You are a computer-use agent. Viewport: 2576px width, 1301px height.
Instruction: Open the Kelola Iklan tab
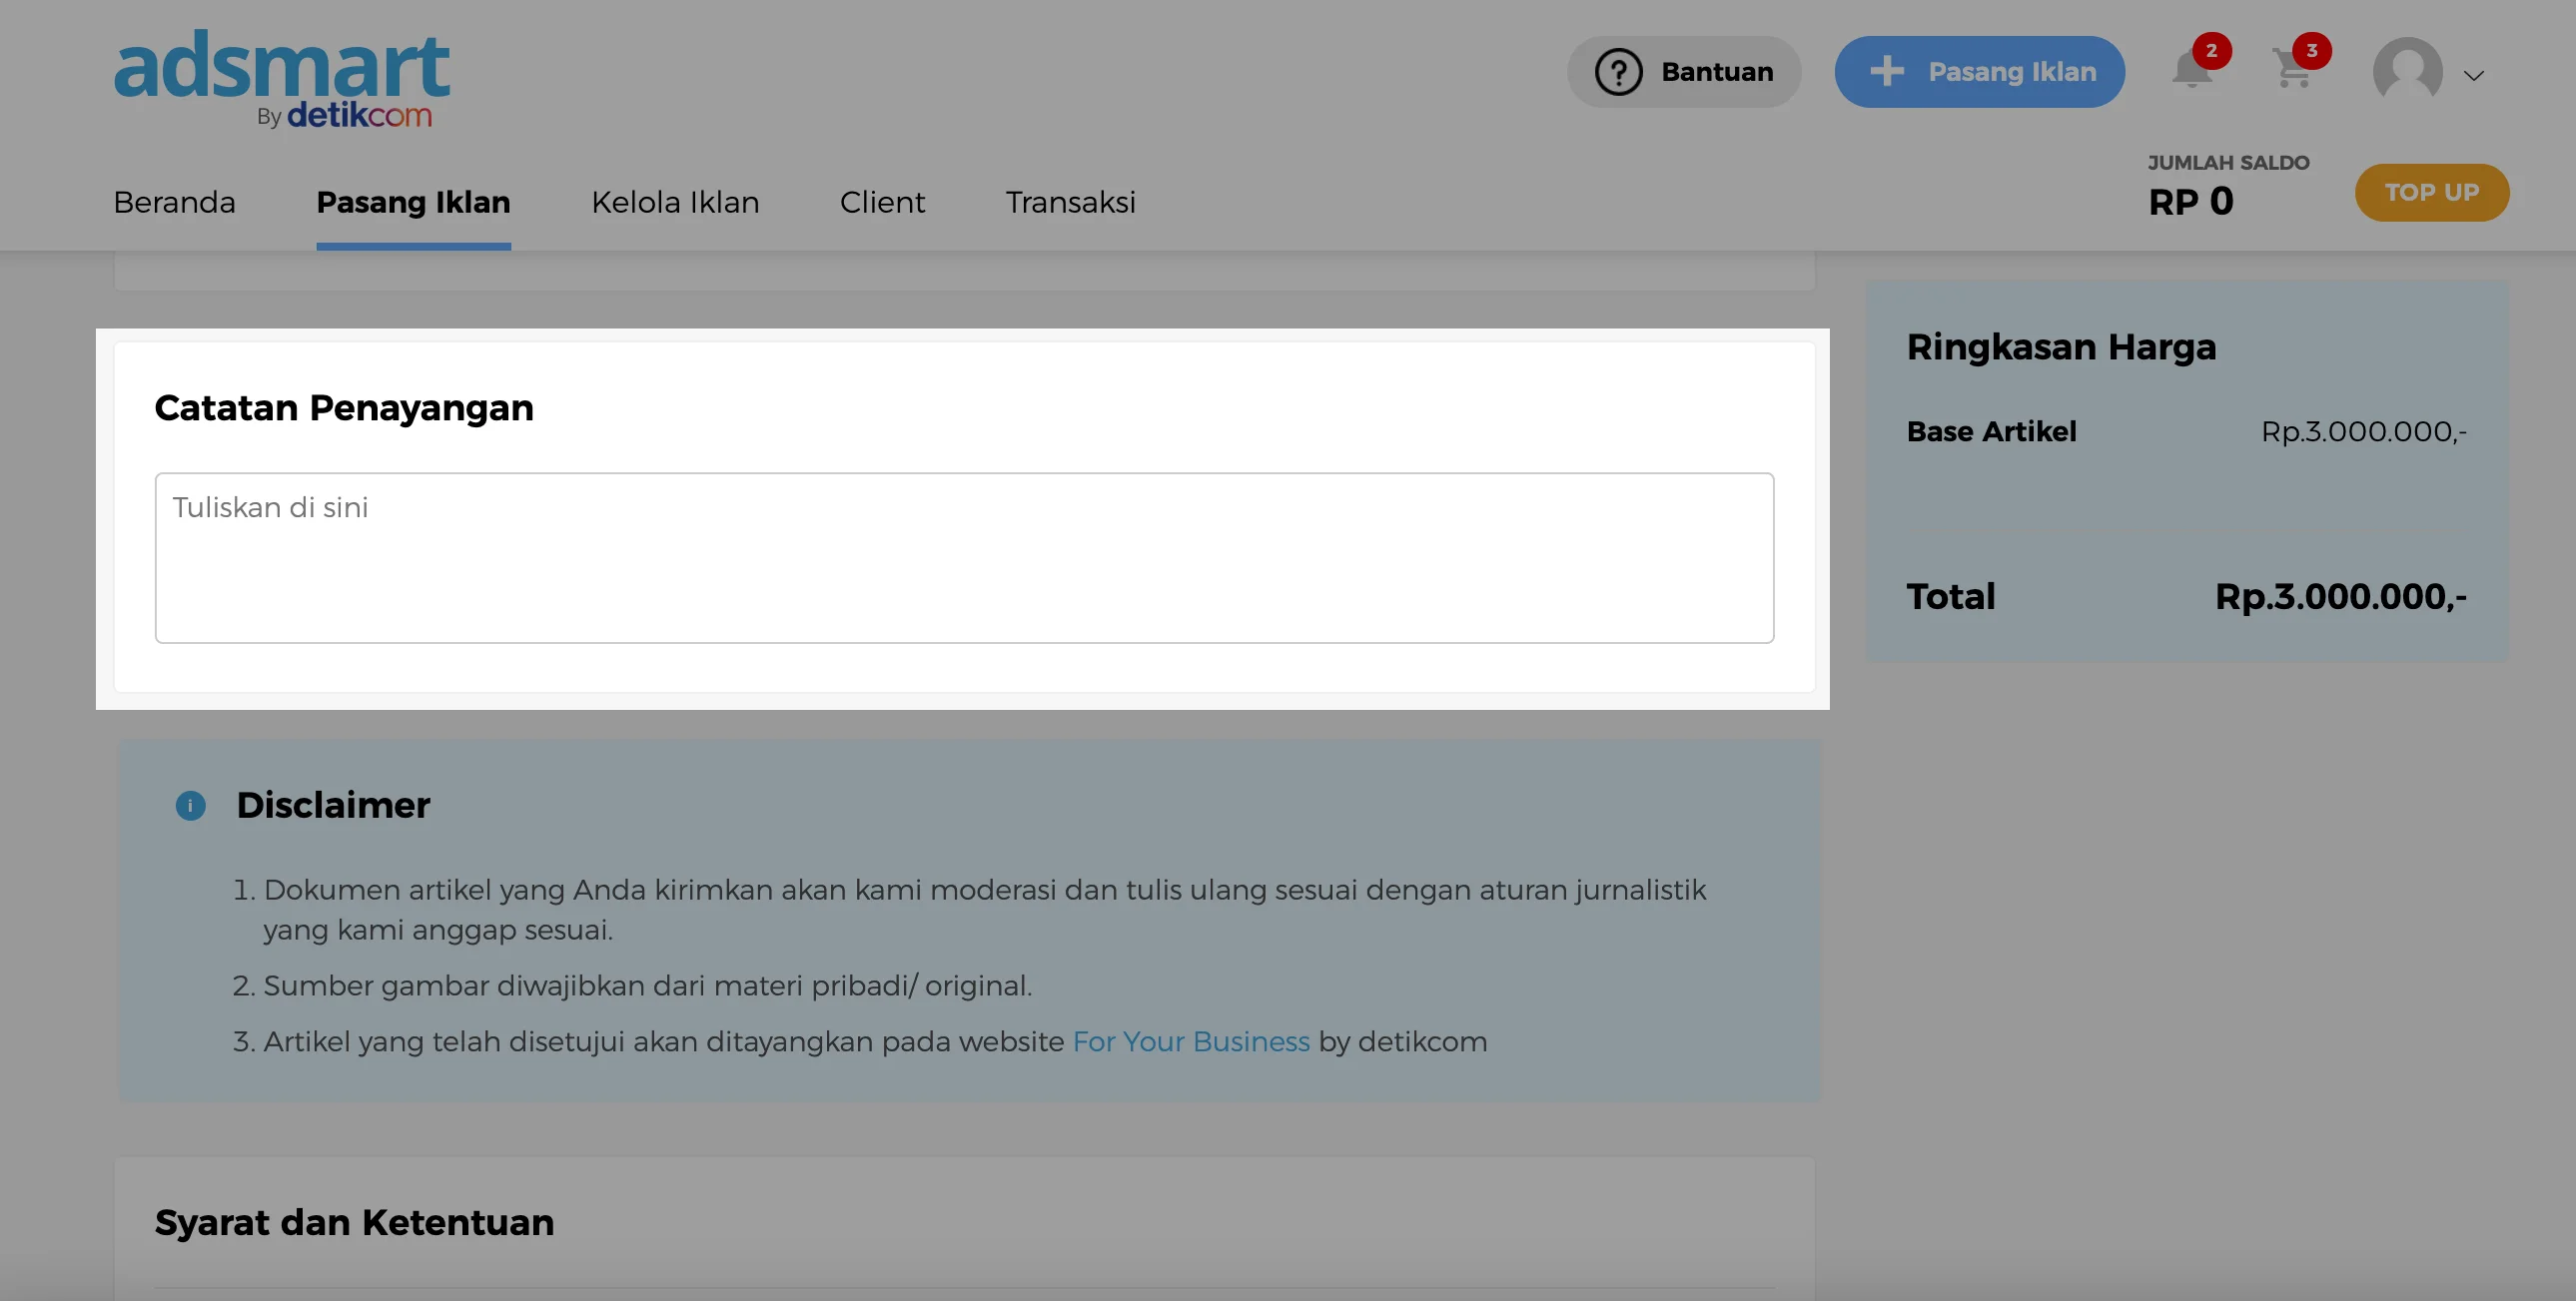[x=675, y=203]
